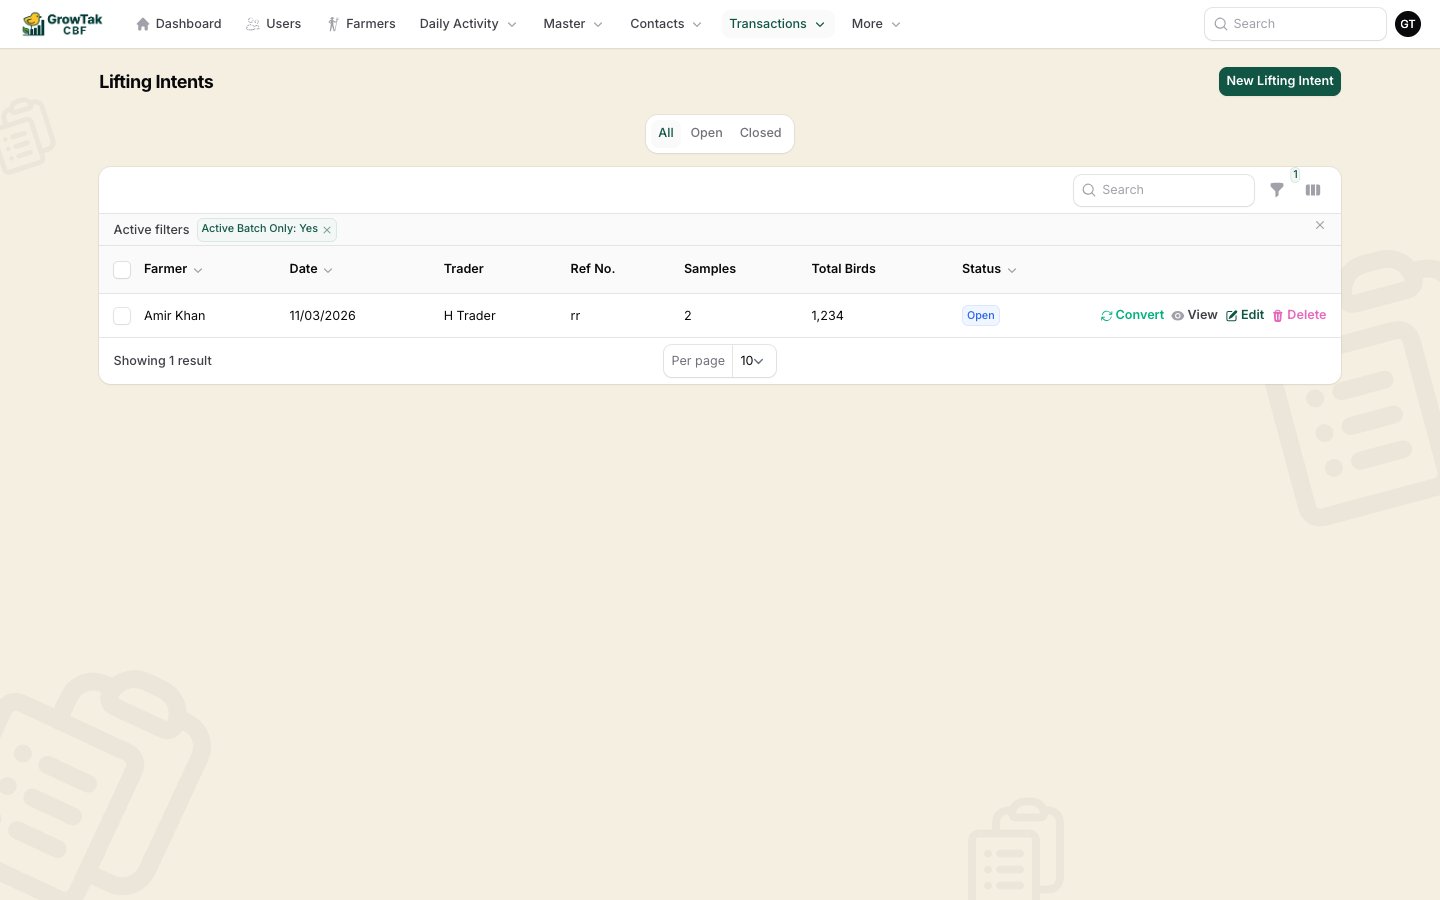Open the GT user avatar menu

[1408, 24]
